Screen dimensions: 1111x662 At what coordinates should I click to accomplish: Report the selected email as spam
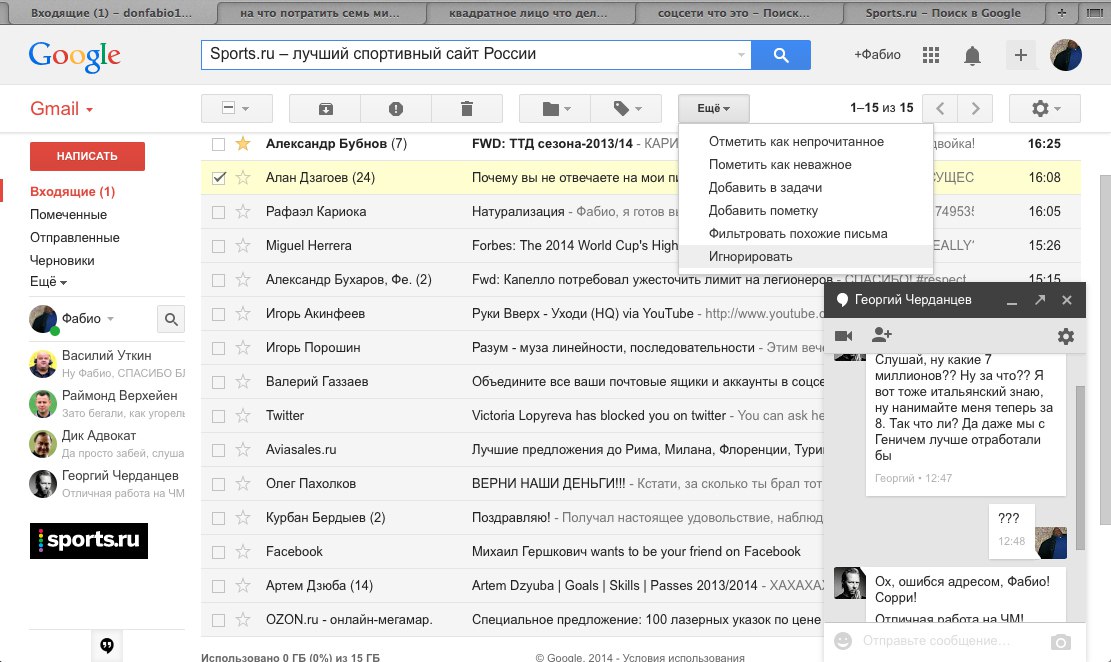[395, 109]
